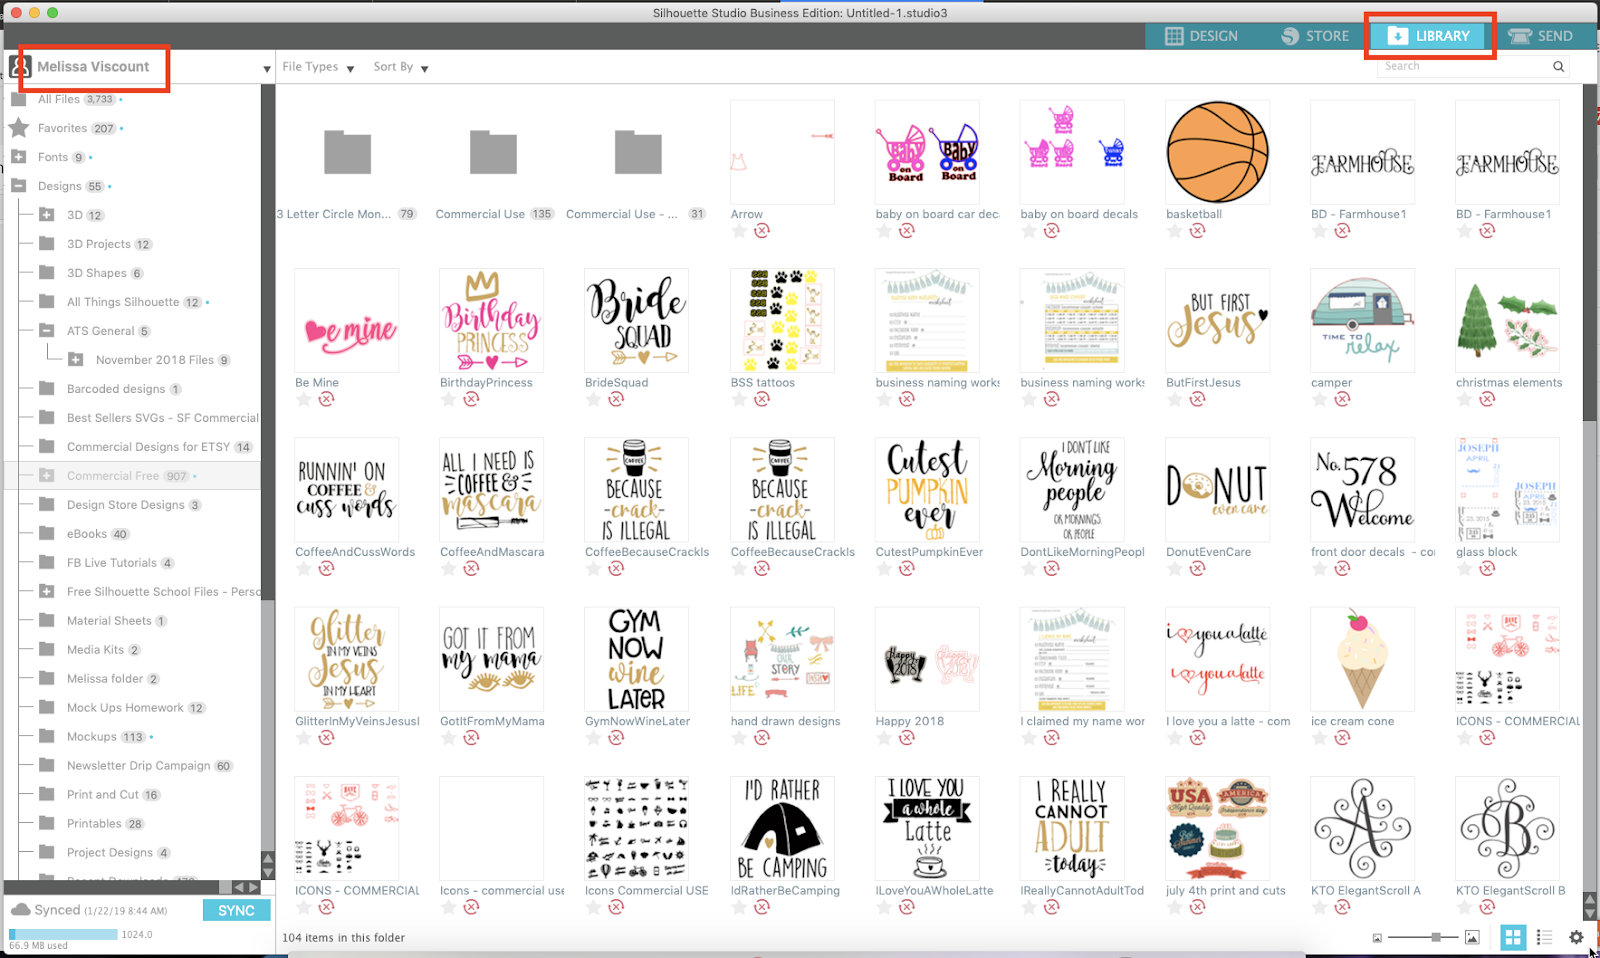Click the cloud sync status icon
The image size is (1600, 958).
pyautogui.click(x=23, y=910)
